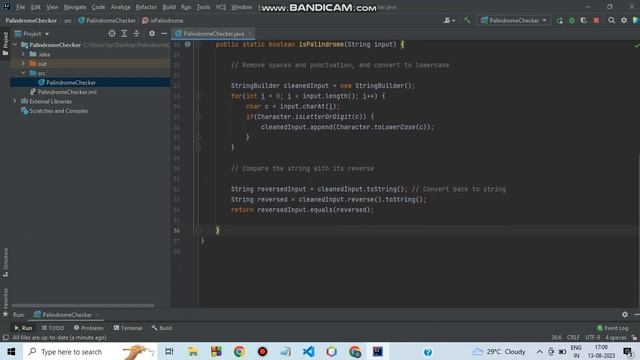Click the Build hammer icon in toolbar
640x360 pixels.
(x=467, y=20)
